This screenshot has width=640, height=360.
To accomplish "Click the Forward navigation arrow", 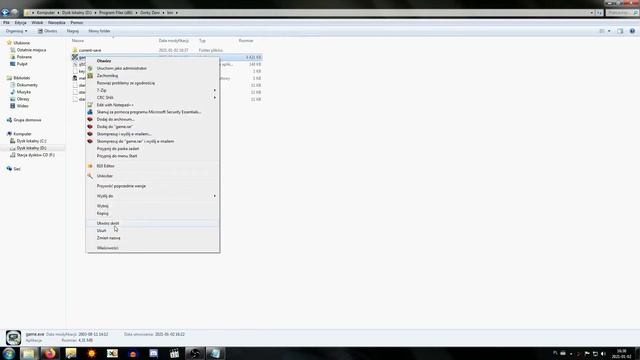I will pos(15,13).
